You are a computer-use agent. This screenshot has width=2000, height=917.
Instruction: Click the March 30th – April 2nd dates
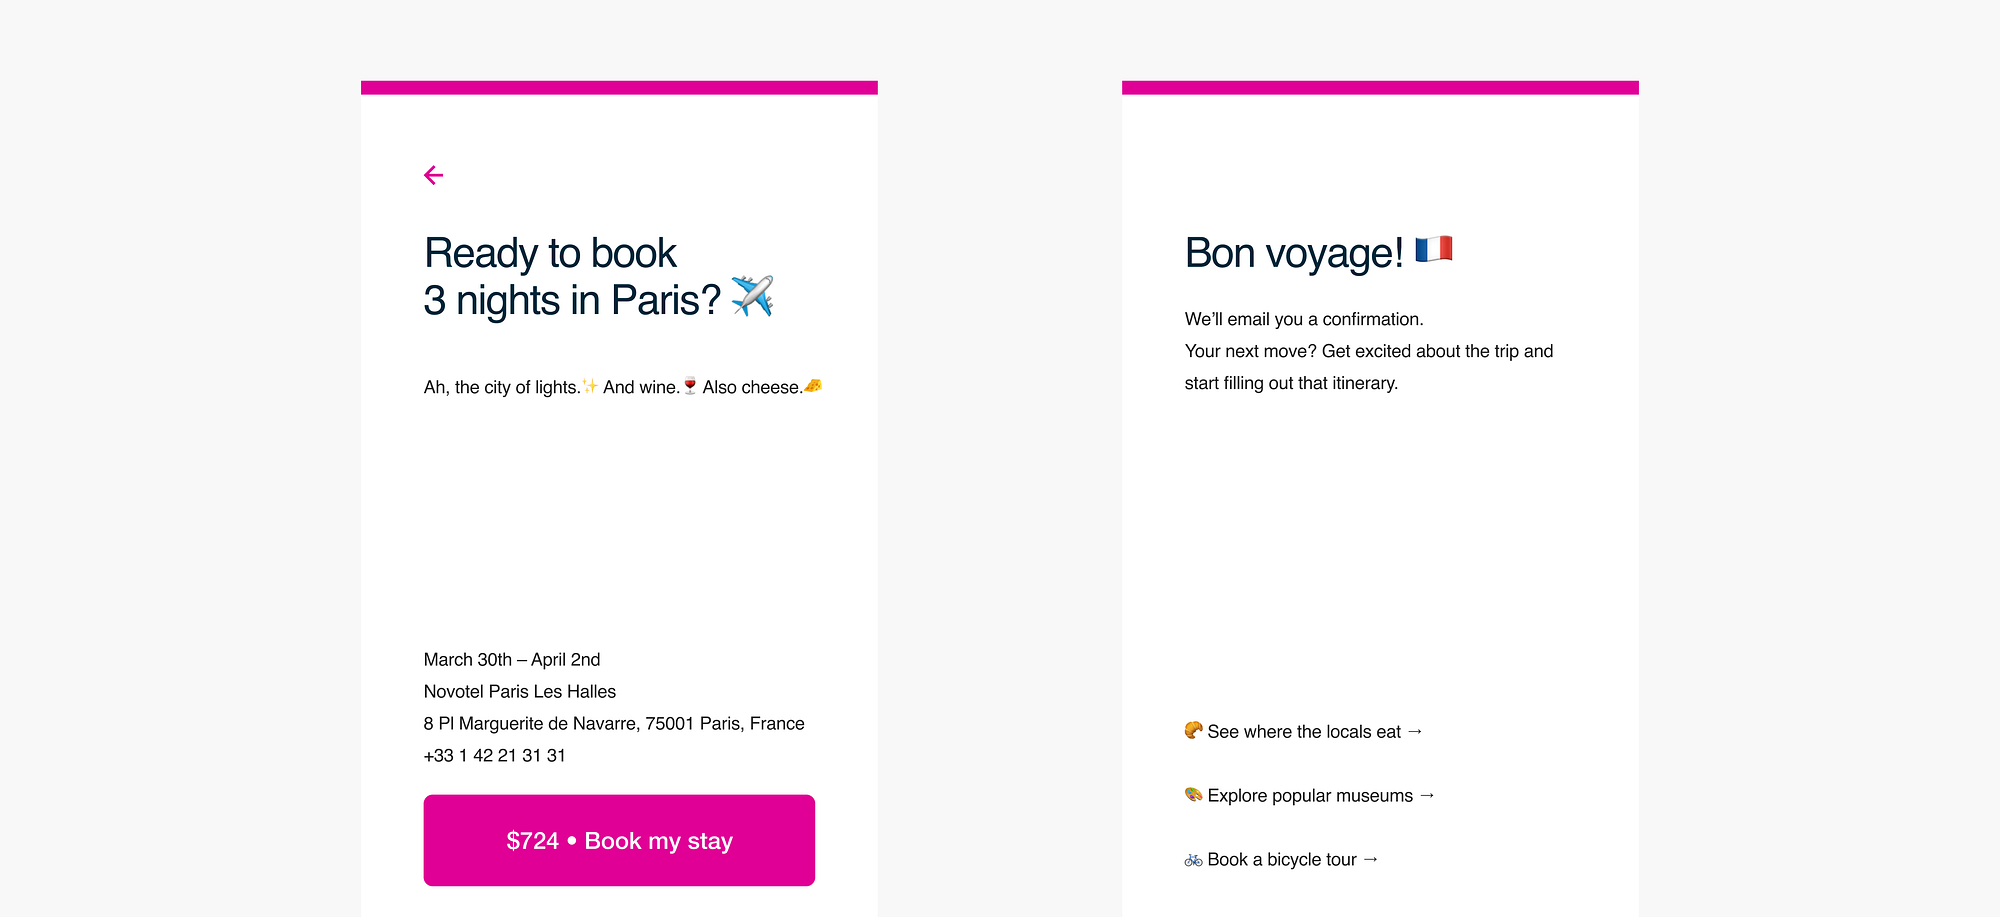coord(512,659)
